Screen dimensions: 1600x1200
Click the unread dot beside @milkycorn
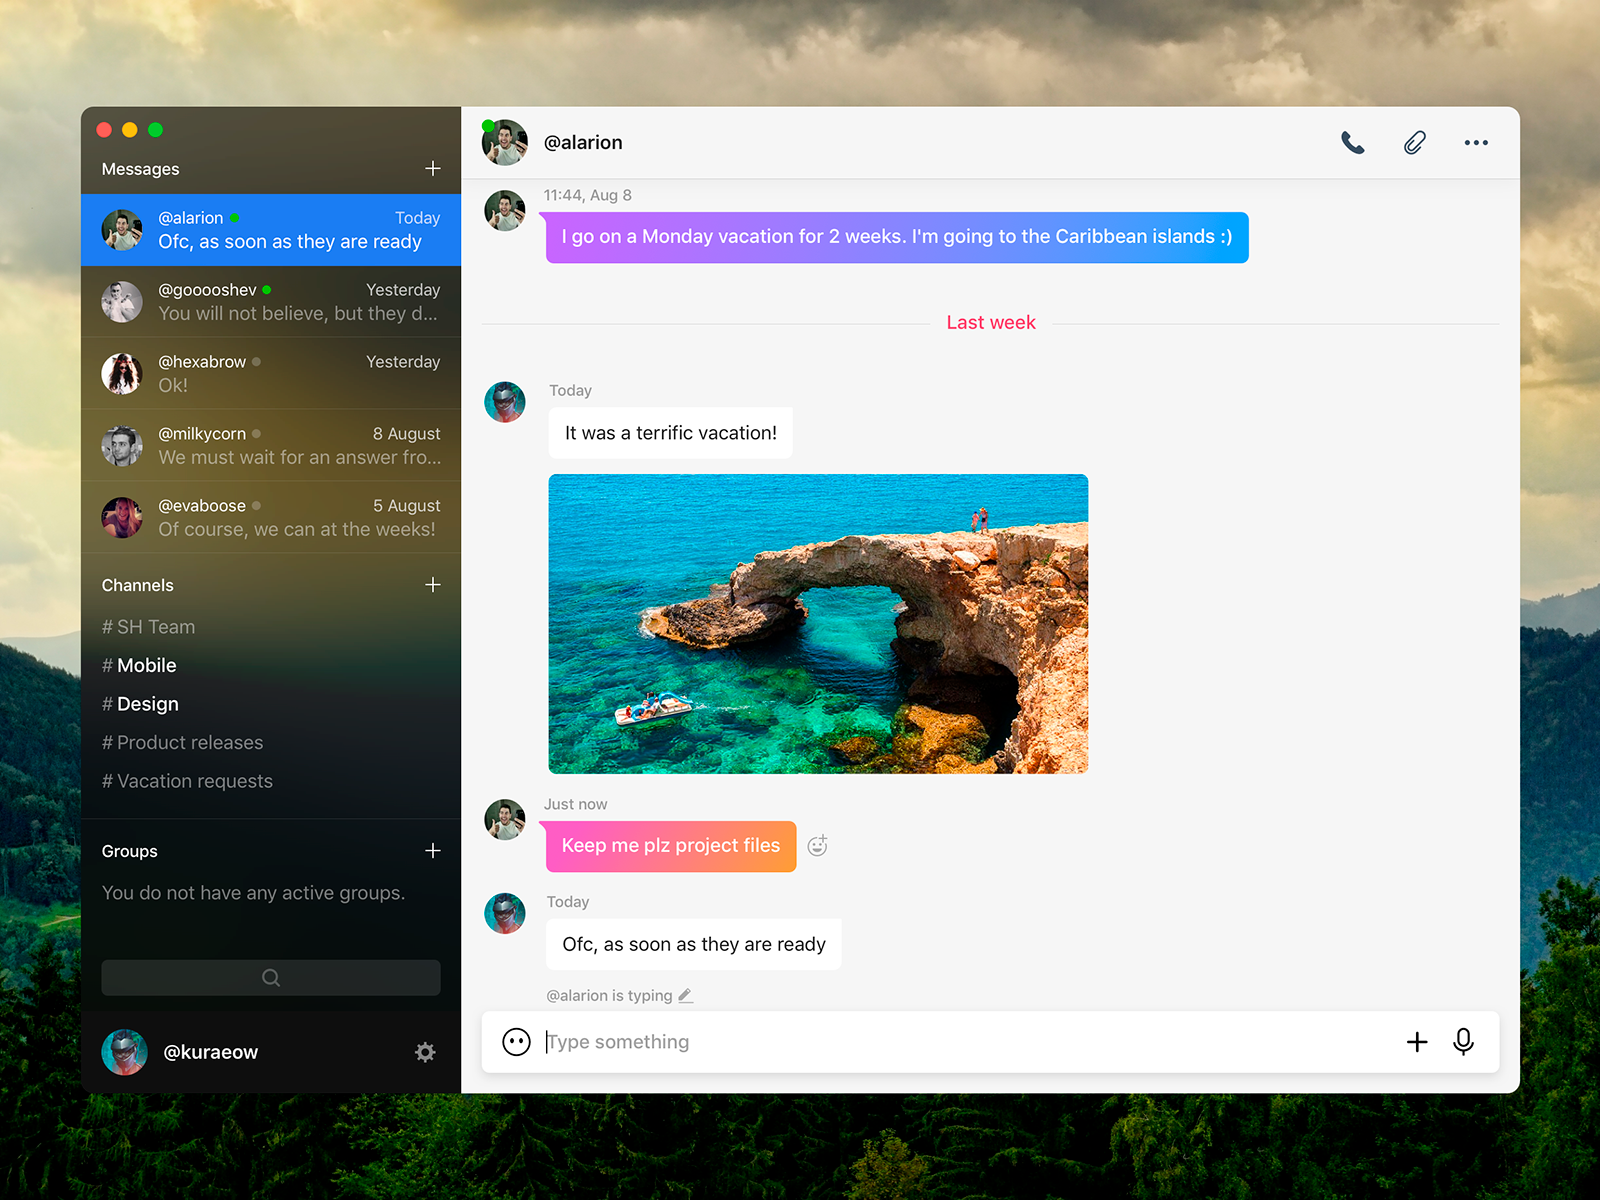[256, 434]
